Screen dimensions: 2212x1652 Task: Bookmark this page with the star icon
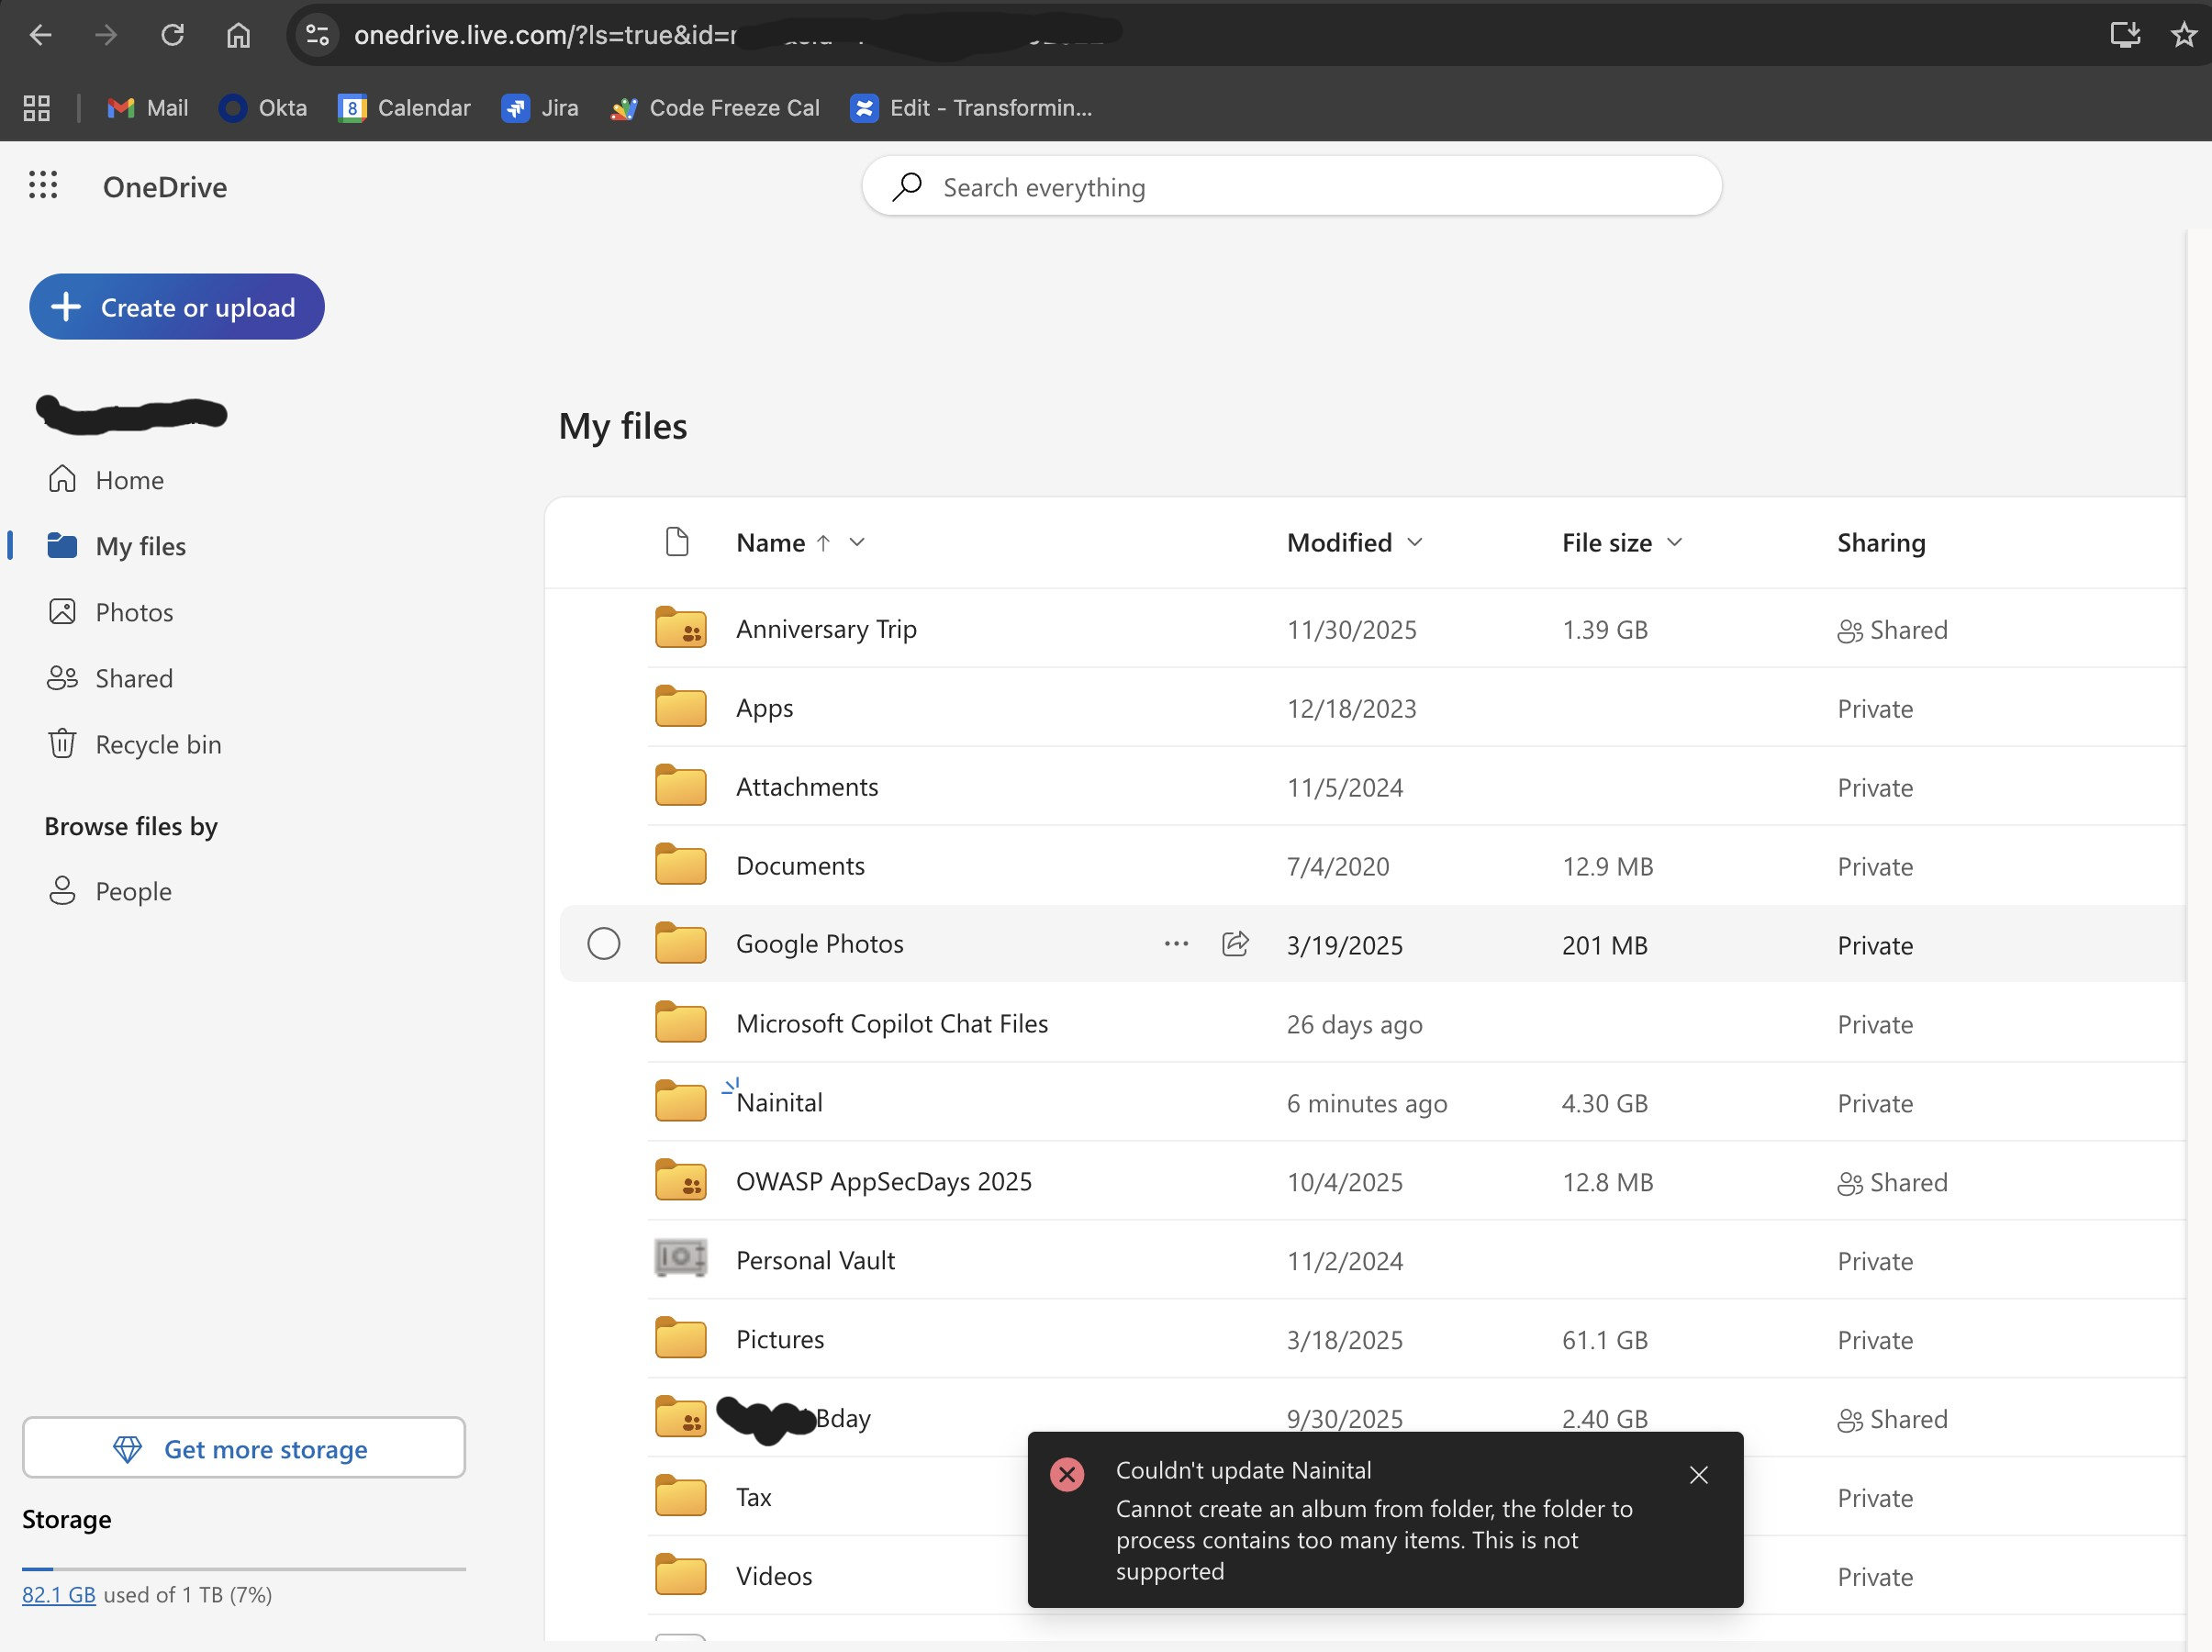click(2183, 35)
